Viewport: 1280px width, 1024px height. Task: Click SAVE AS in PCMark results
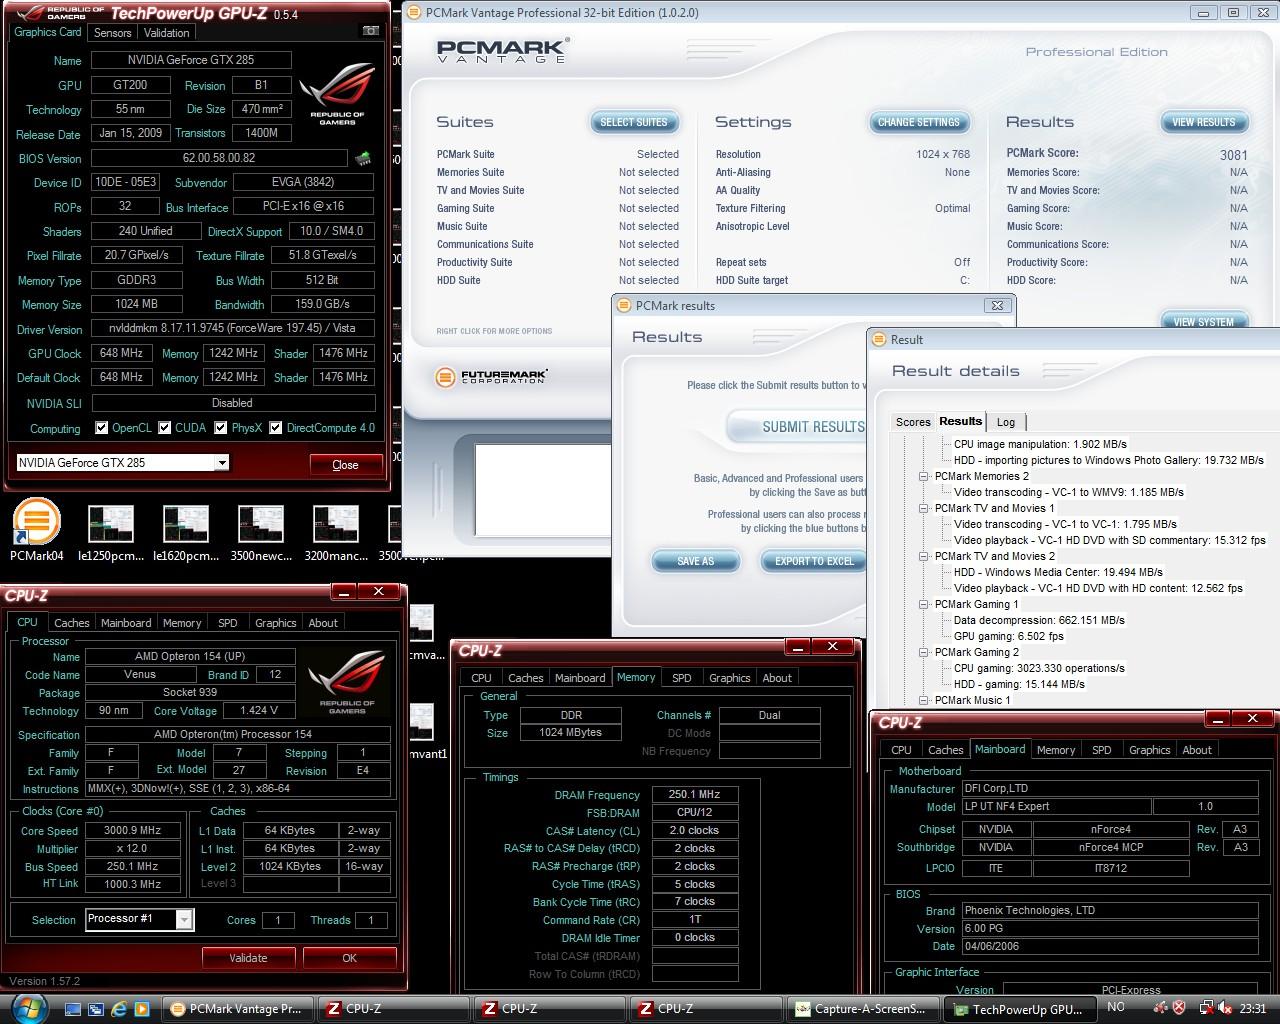(695, 561)
